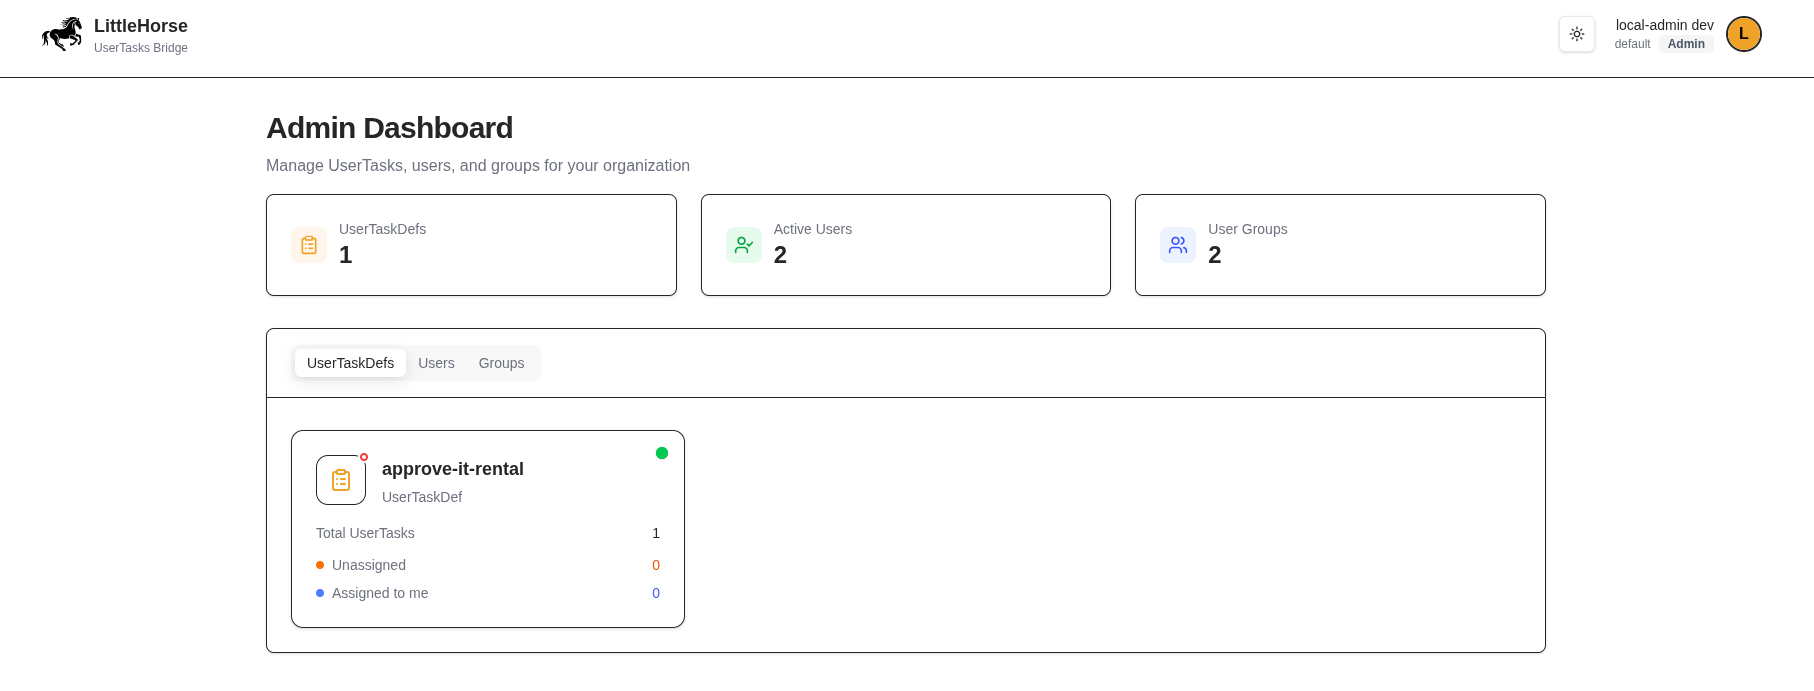The image size is (1814, 691).
Task: Click the green status dot on card
Action: [662, 453]
